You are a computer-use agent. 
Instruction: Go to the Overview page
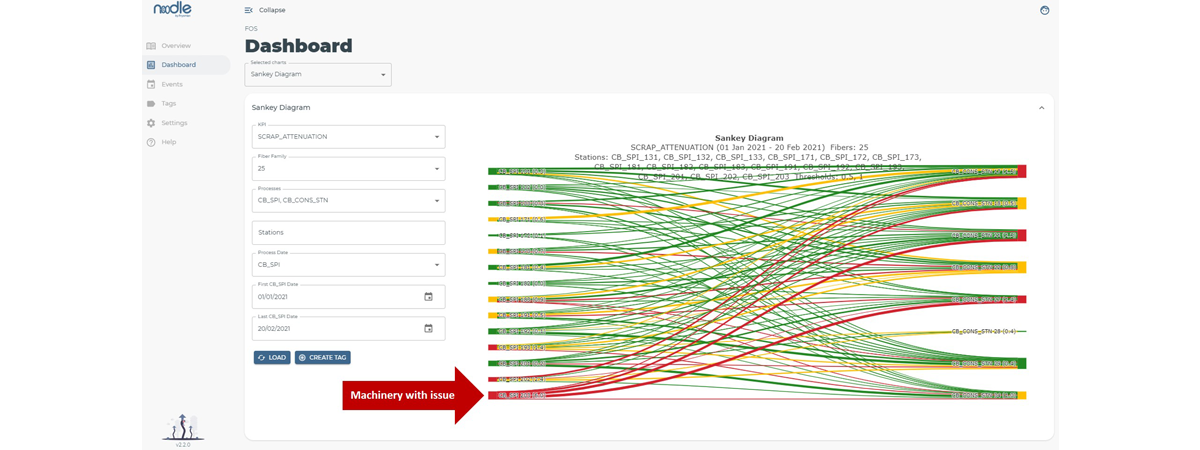tap(176, 46)
